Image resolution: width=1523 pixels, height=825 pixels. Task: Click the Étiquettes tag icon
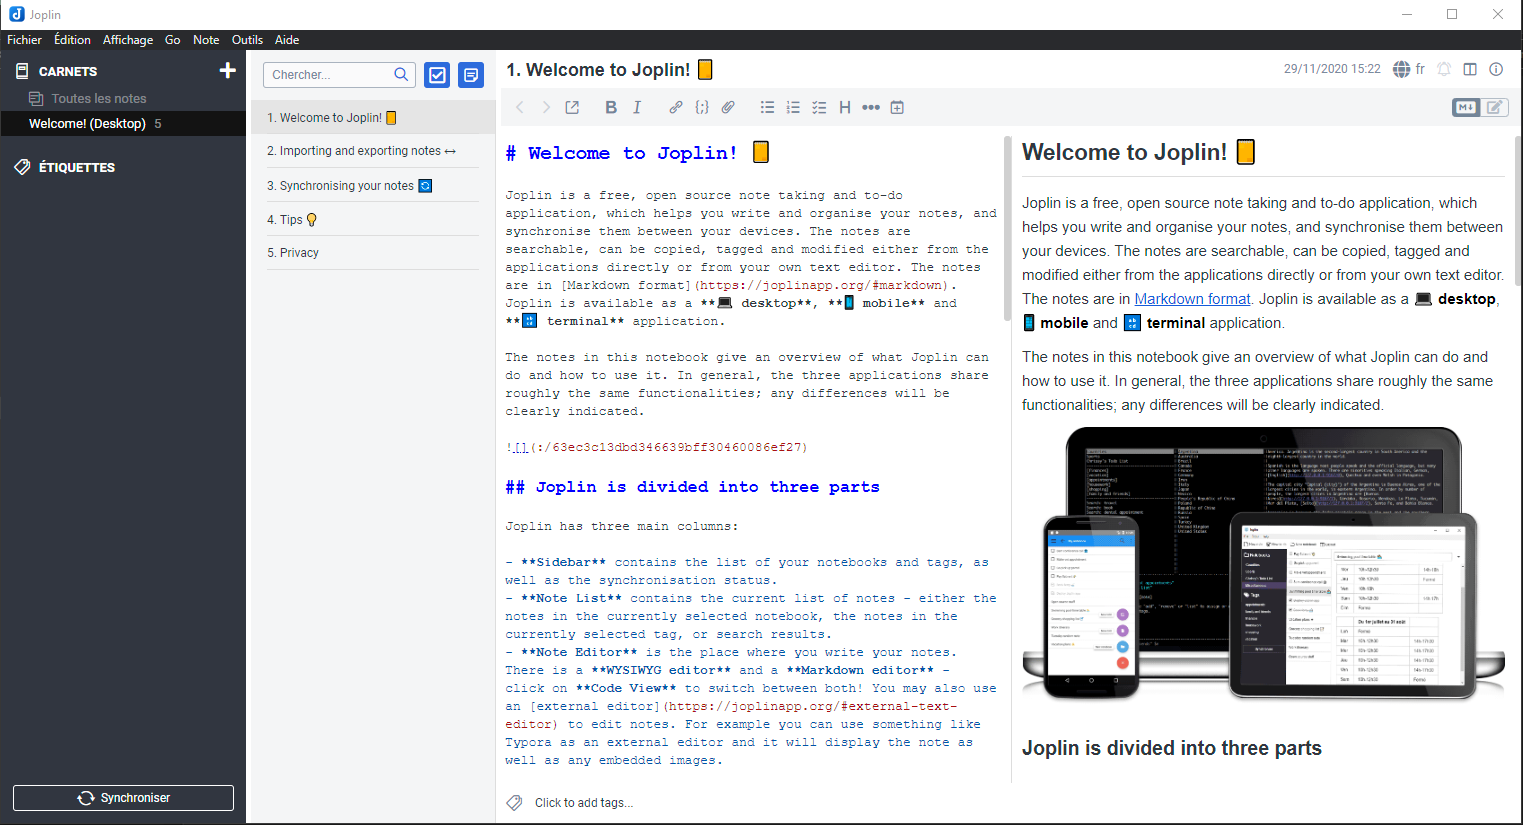click(22, 167)
